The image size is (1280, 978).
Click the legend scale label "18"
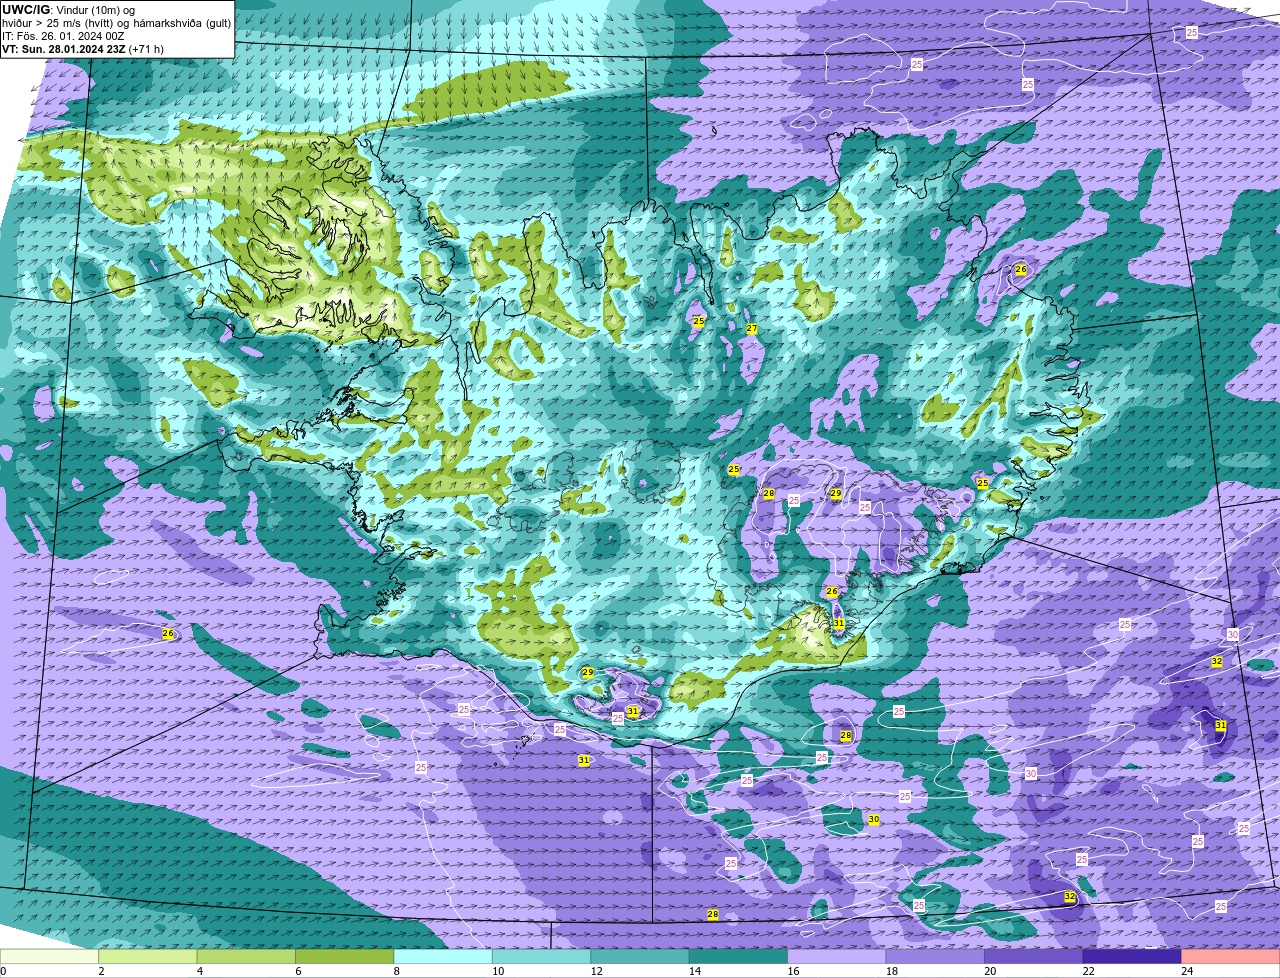coord(891,971)
